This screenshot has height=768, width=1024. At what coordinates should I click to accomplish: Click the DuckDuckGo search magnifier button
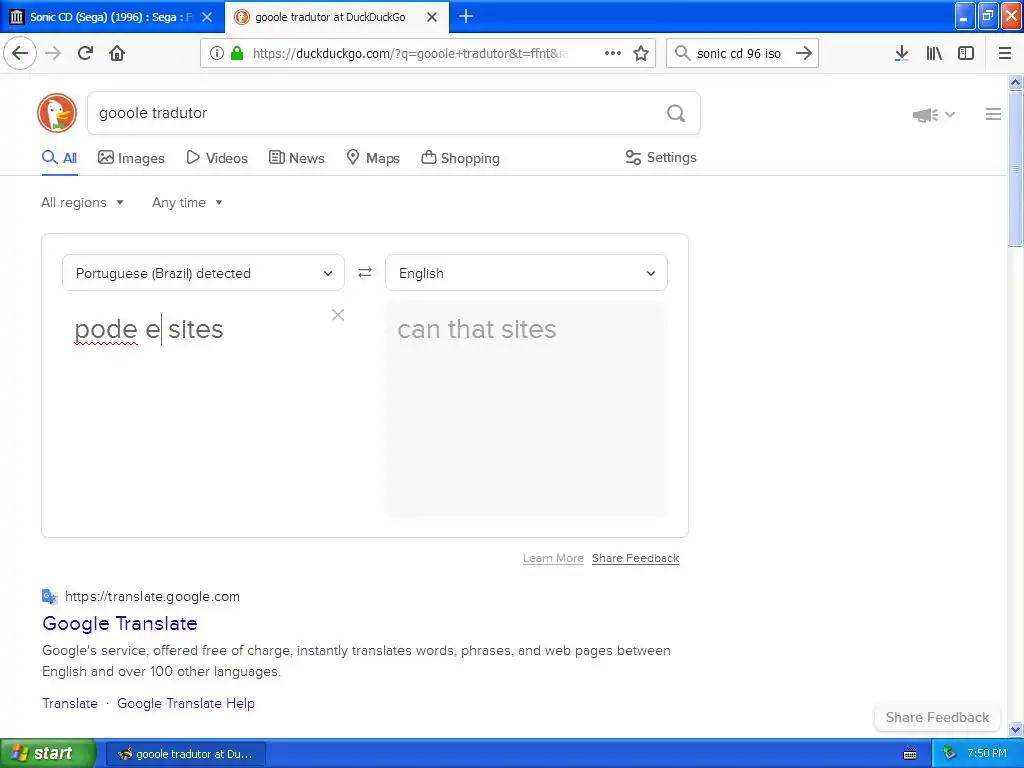(x=676, y=114)
